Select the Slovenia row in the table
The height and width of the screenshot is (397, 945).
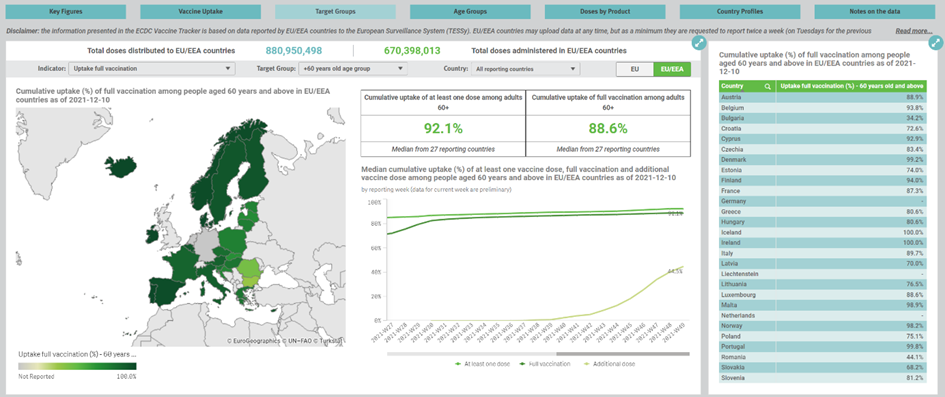click(823, 378)
